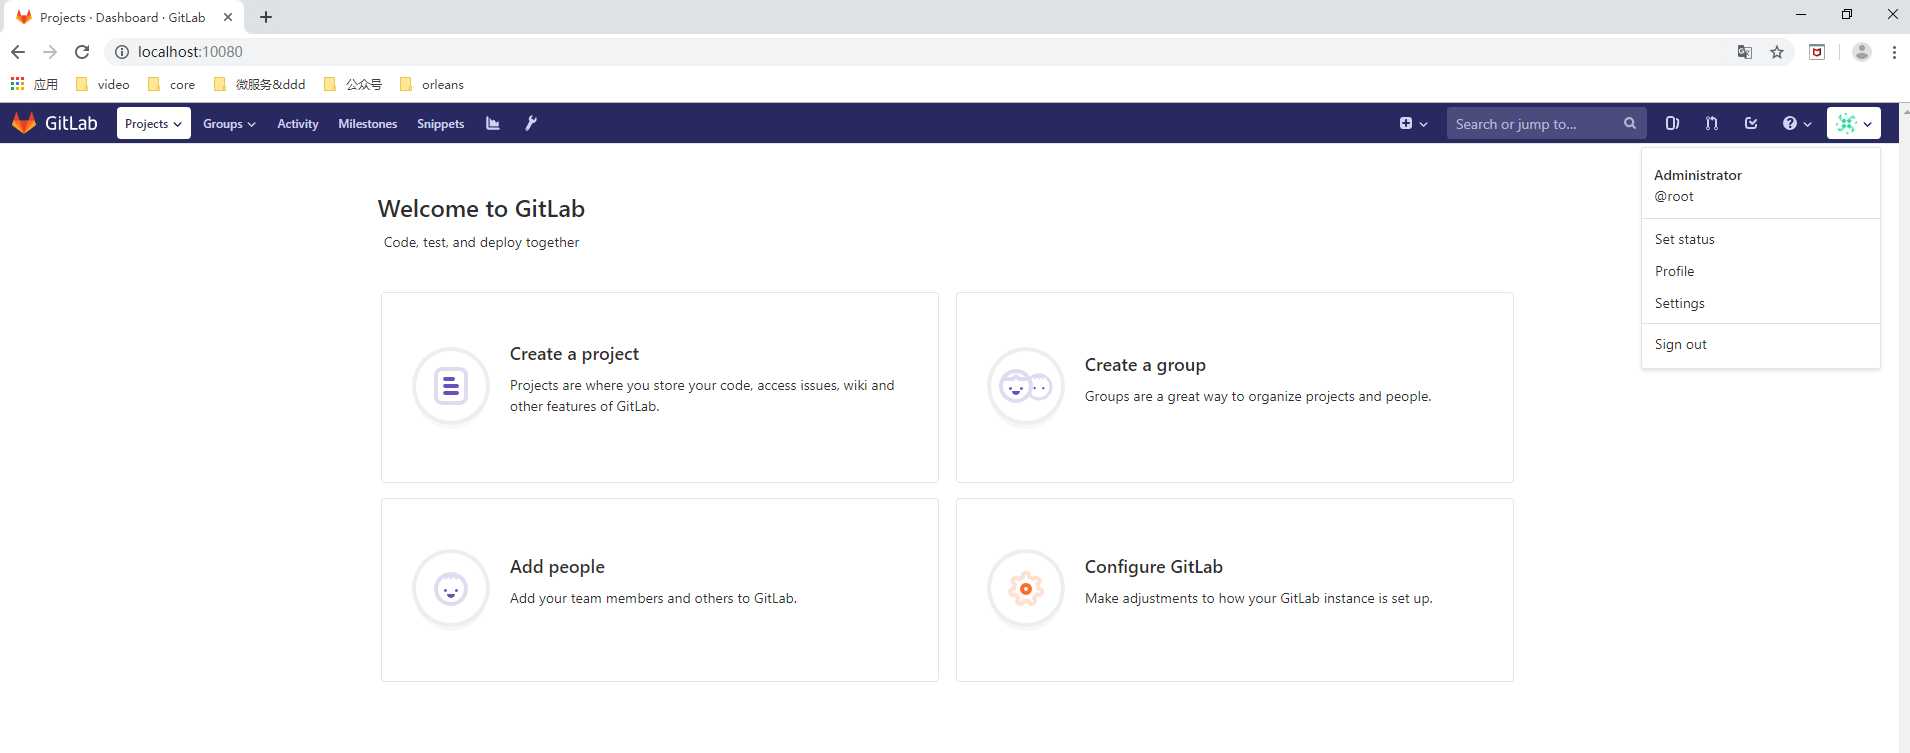
Task: Click 'Code, test, and deploy together' text
Action: coord(481,242)
